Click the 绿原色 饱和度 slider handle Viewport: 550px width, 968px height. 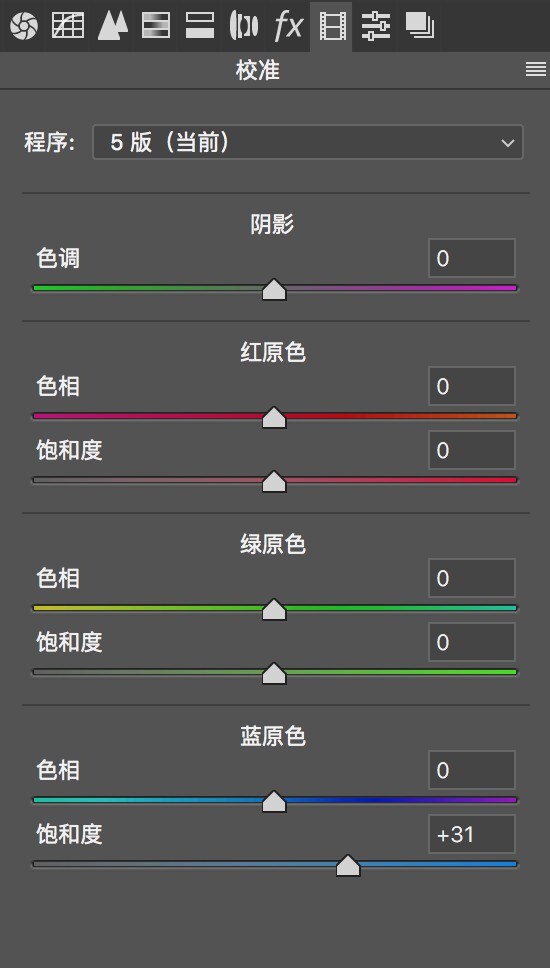pyautogui.click(x=274, y=674)
